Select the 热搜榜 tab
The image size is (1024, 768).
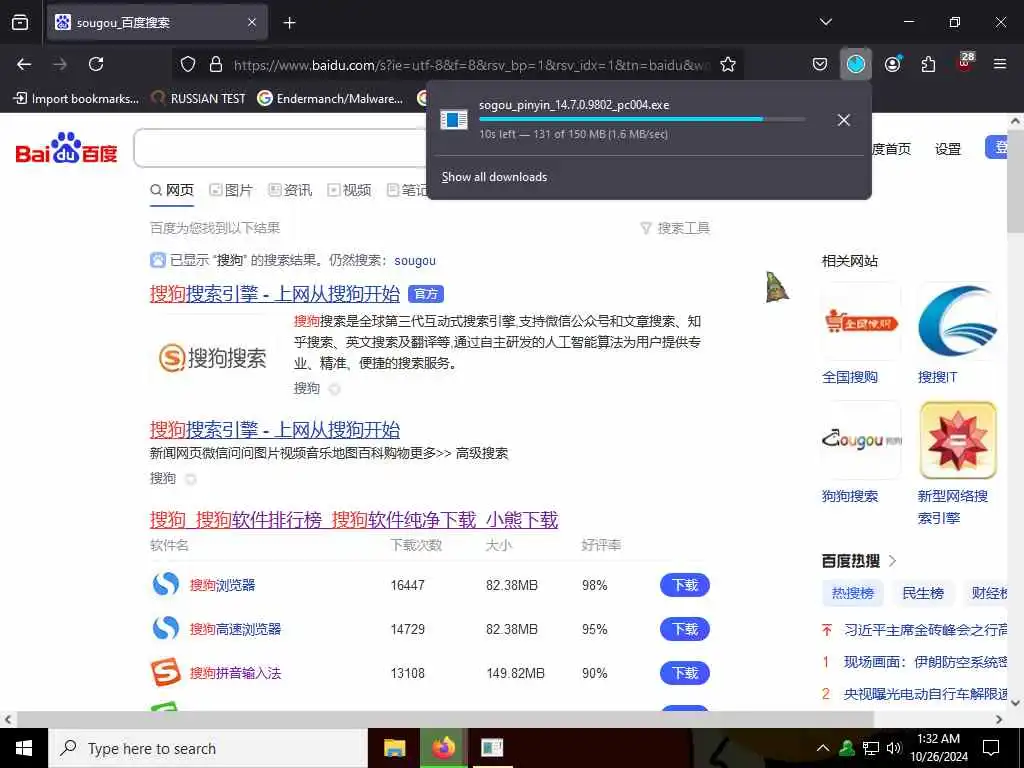pyautogui.click(x=852, y=593)
